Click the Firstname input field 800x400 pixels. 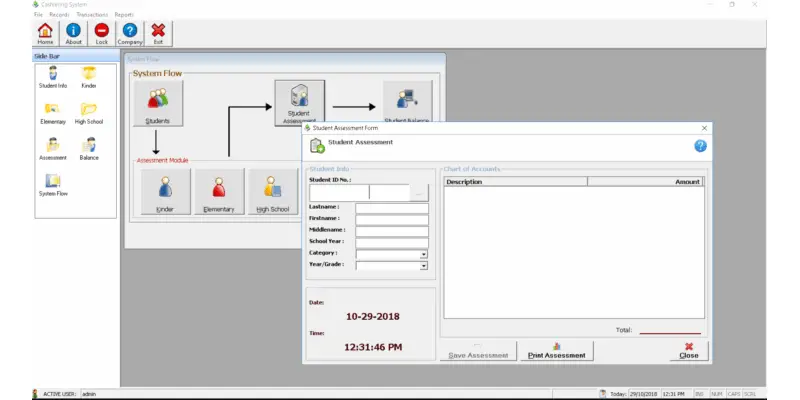392,220
